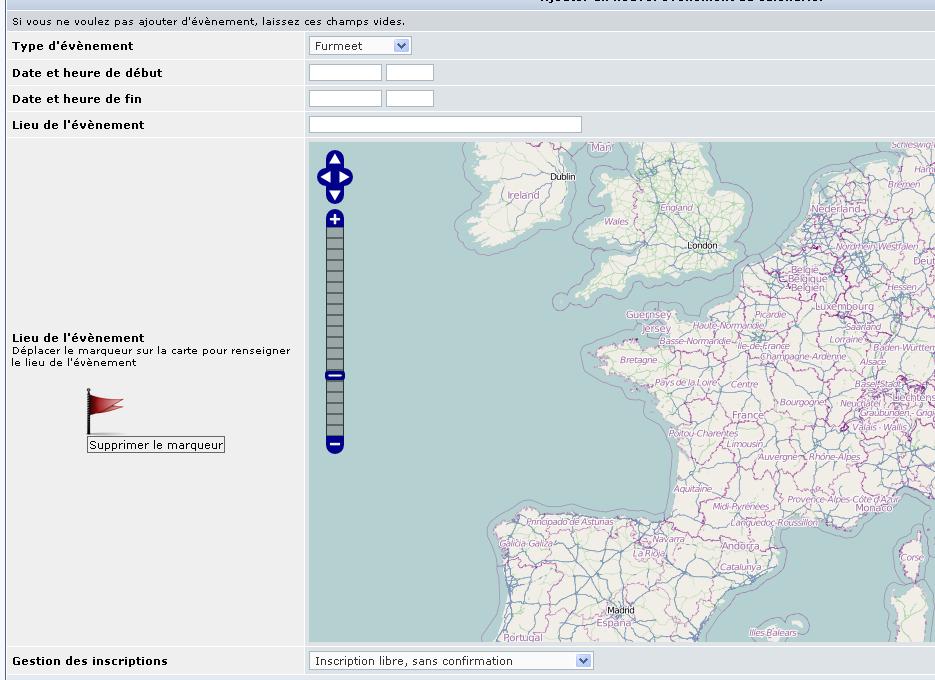
Task: Click the map zoom slider handle
Action: pyautogui.click(x=335, y=376)
